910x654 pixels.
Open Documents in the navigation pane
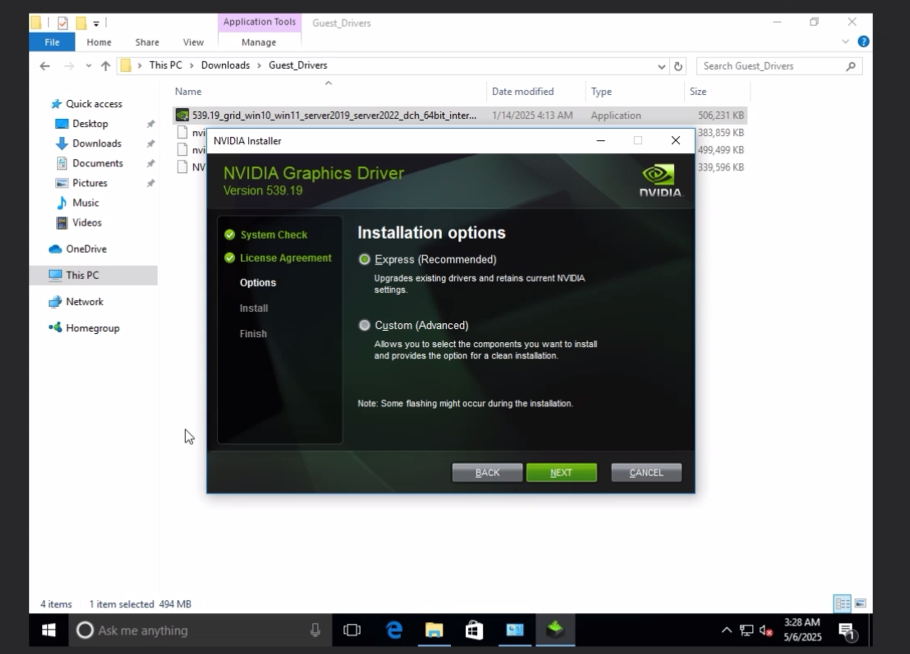pyautogui.click(x=98, y=163)
